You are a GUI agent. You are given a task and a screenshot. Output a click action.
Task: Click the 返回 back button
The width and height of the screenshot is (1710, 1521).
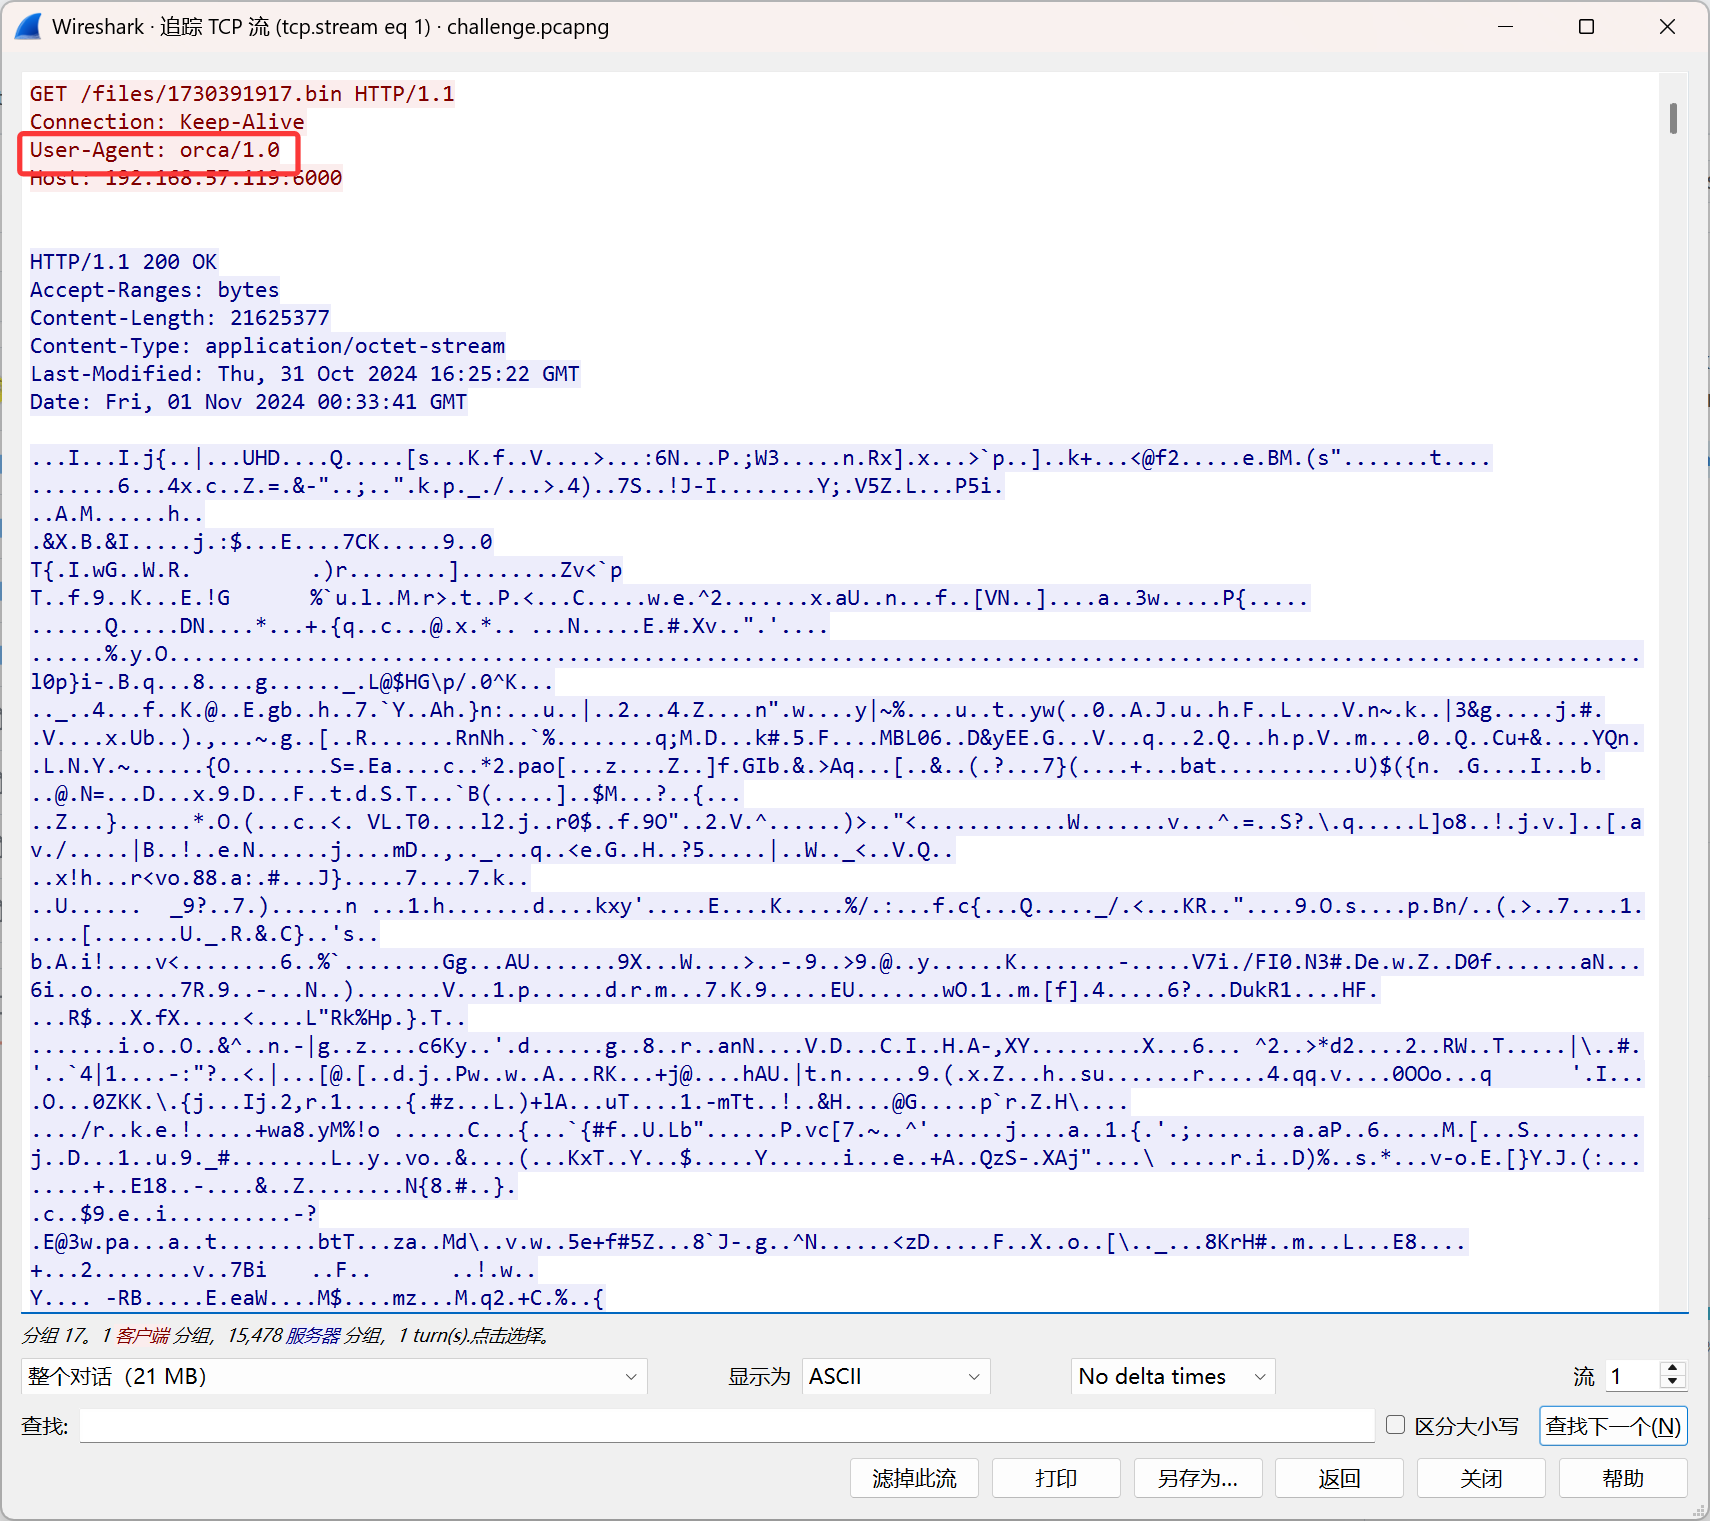[x=1339, y=1478]
